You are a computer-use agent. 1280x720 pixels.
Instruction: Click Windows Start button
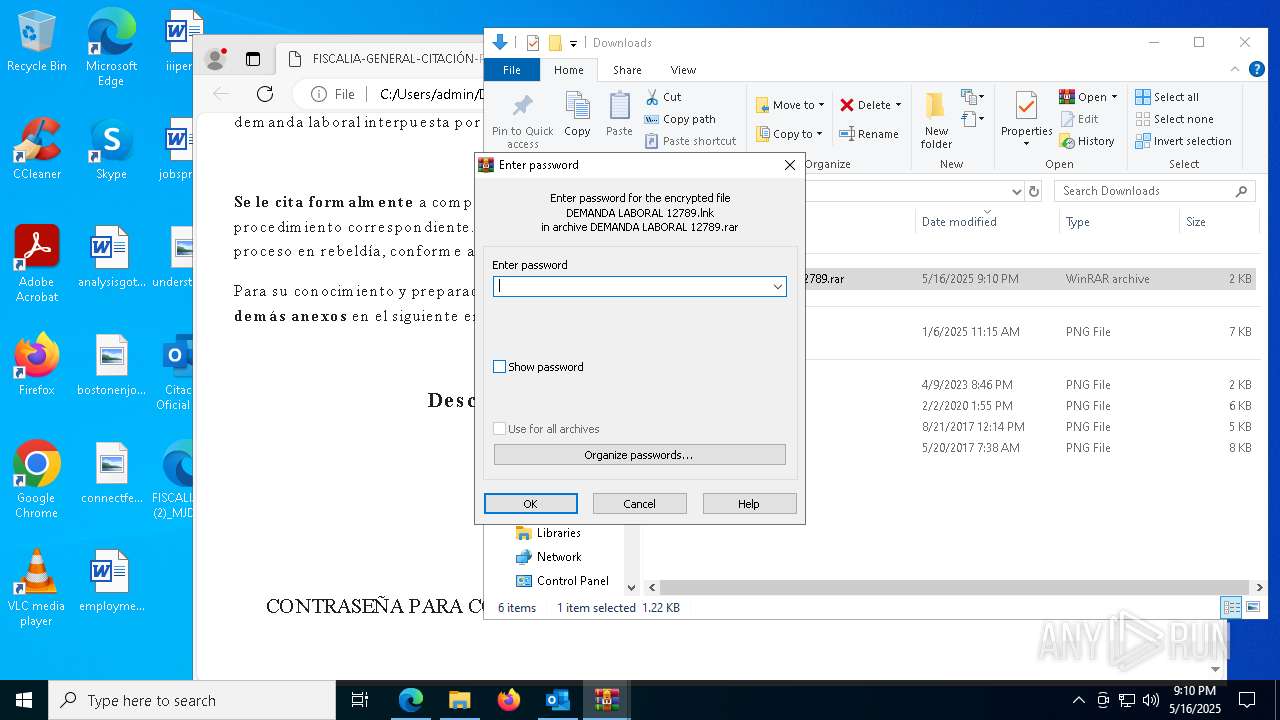click(24, 700)
